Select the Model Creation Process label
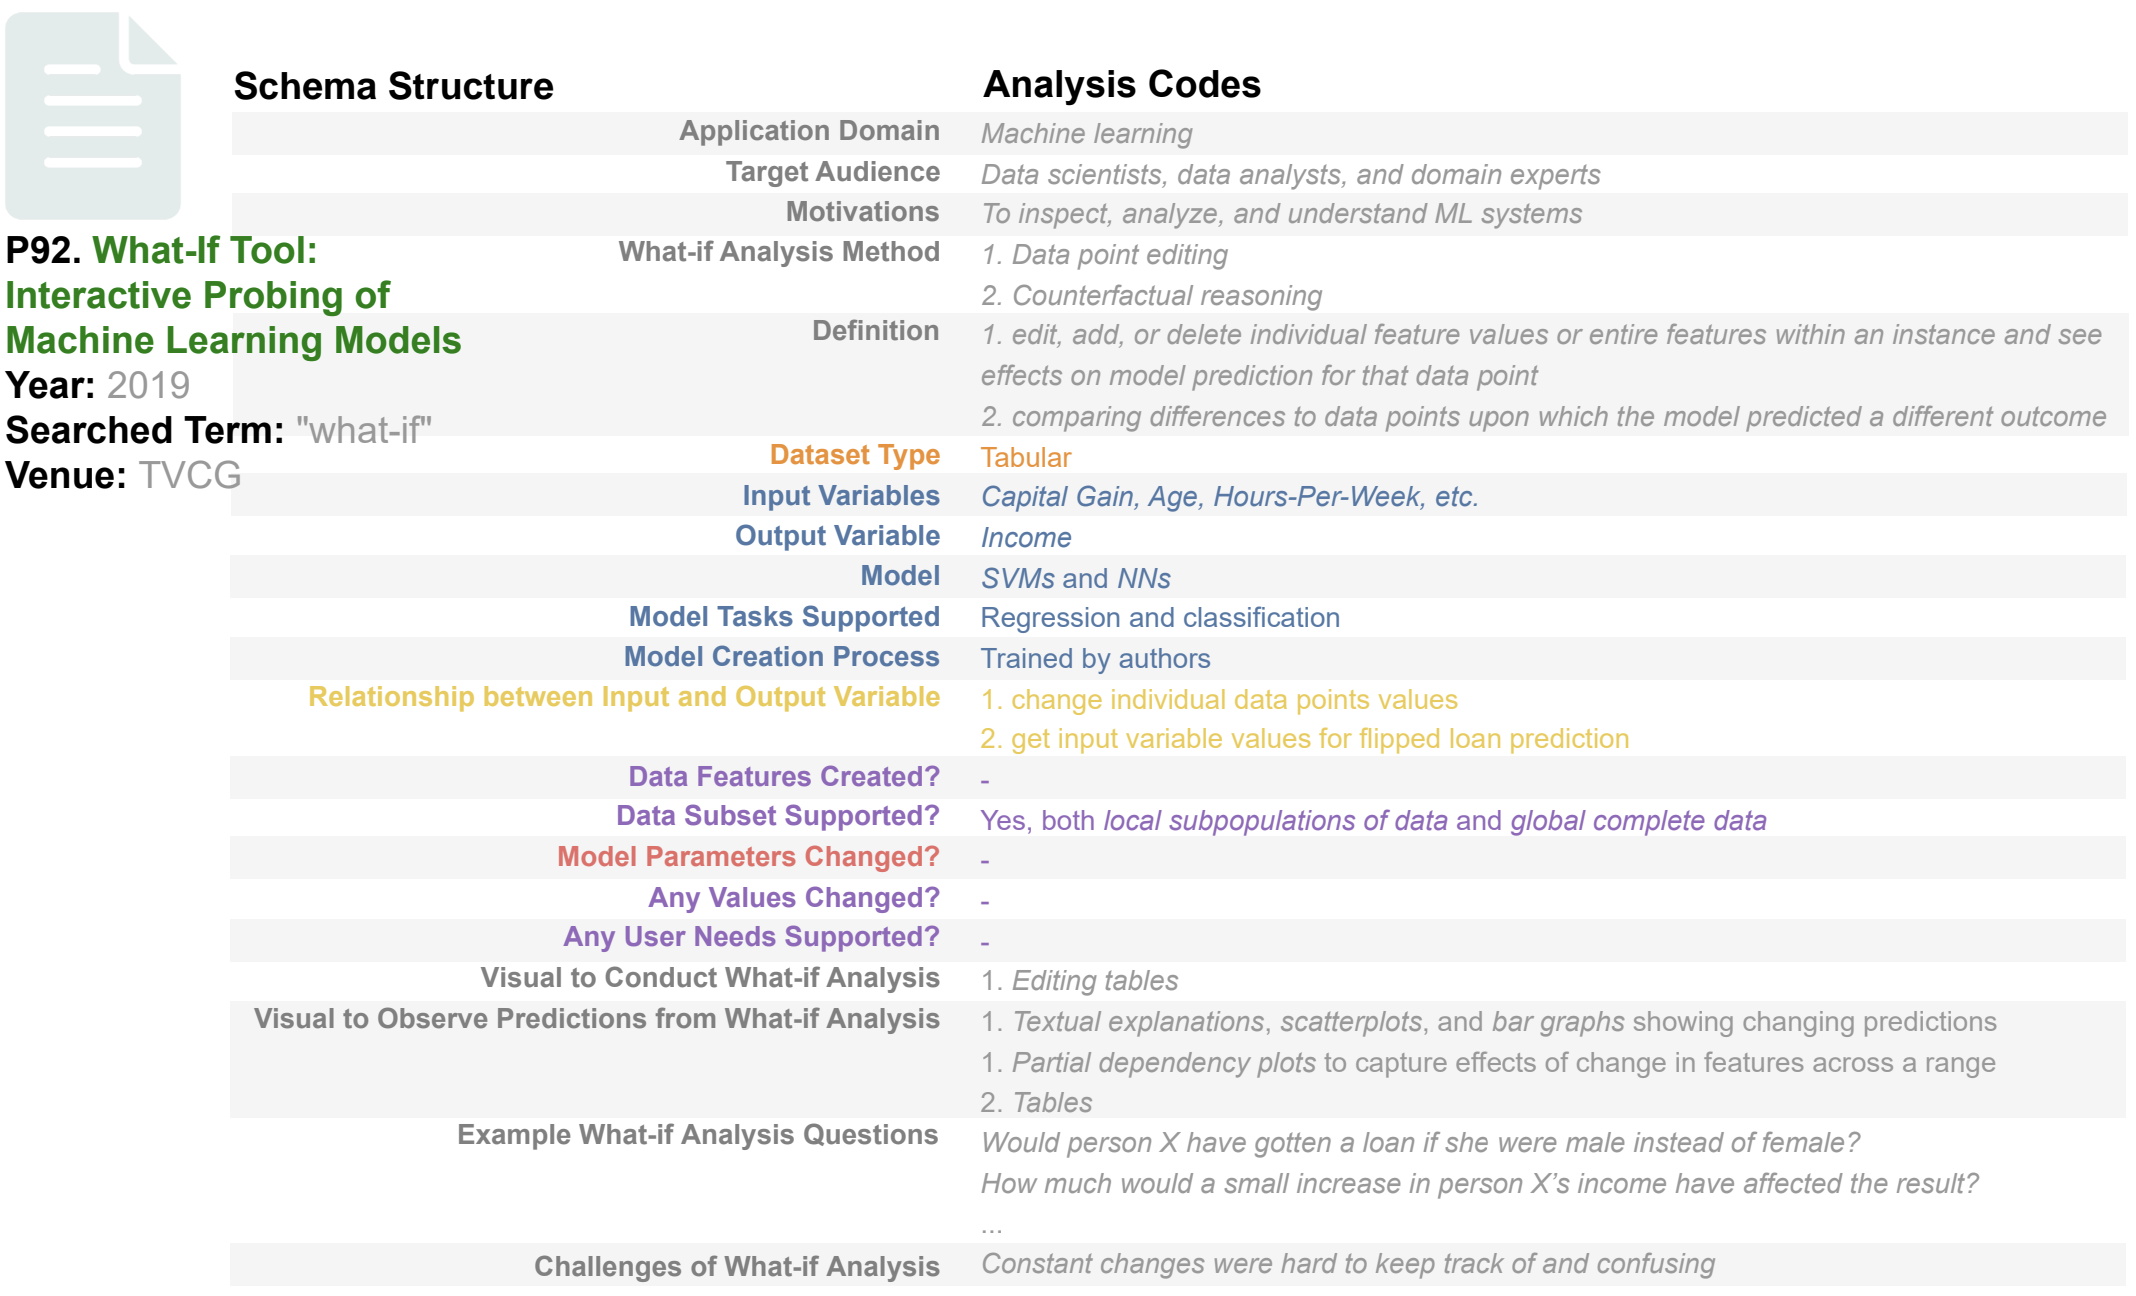Viewport: 2136px width, 1296px height. point(781,657)
